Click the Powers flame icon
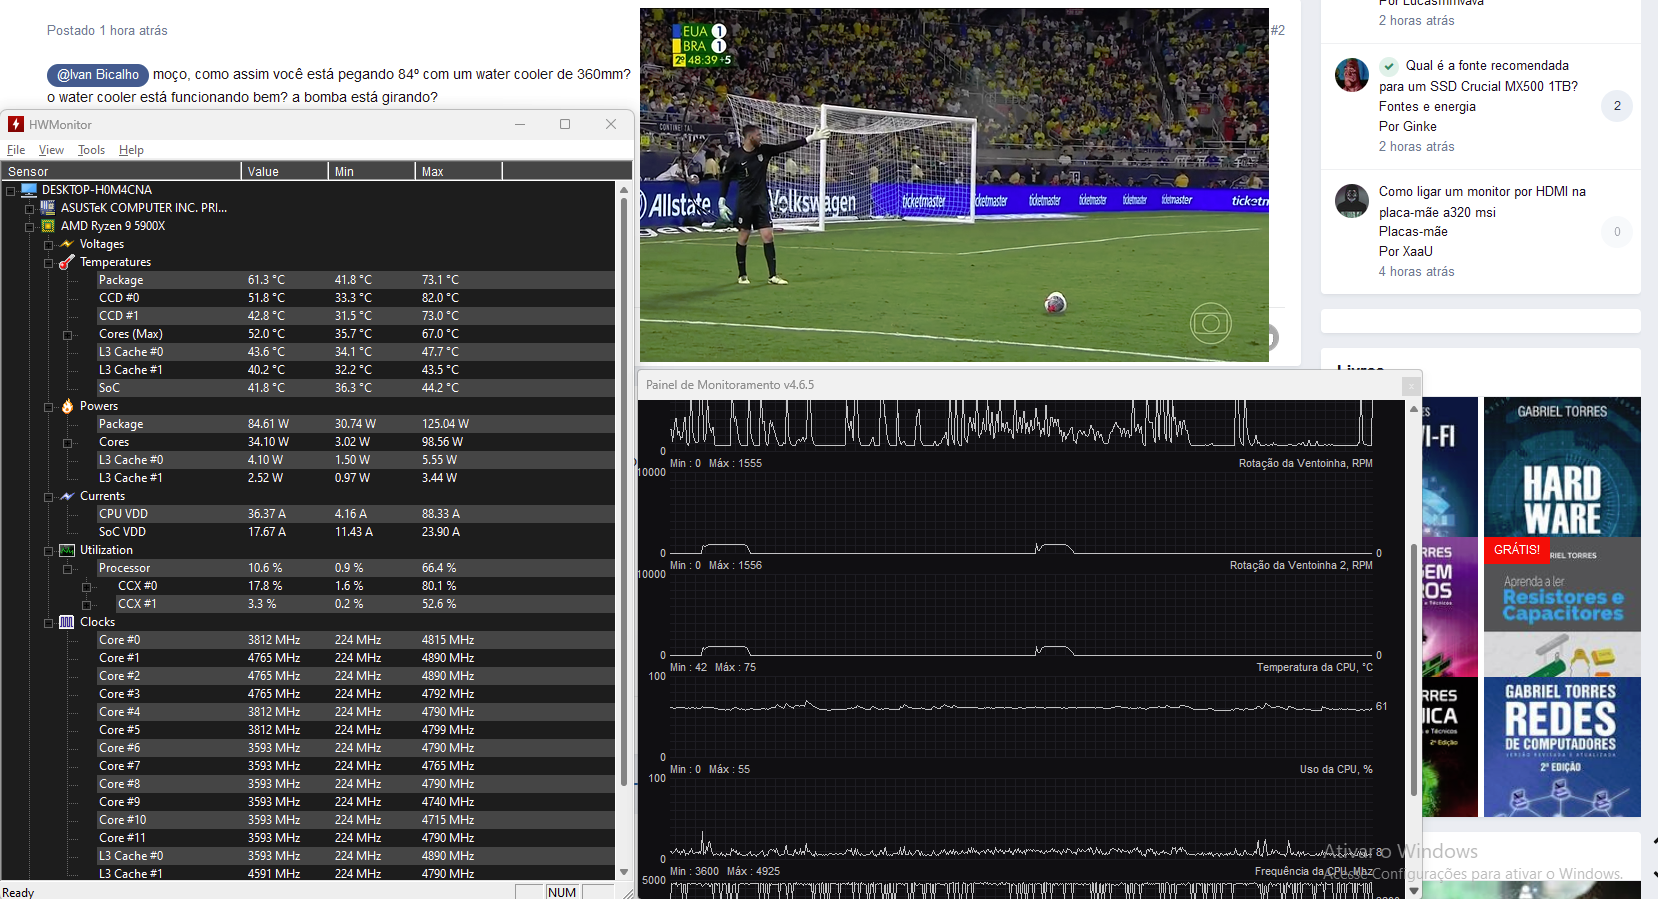The image size is (1658, 899). 67,405
